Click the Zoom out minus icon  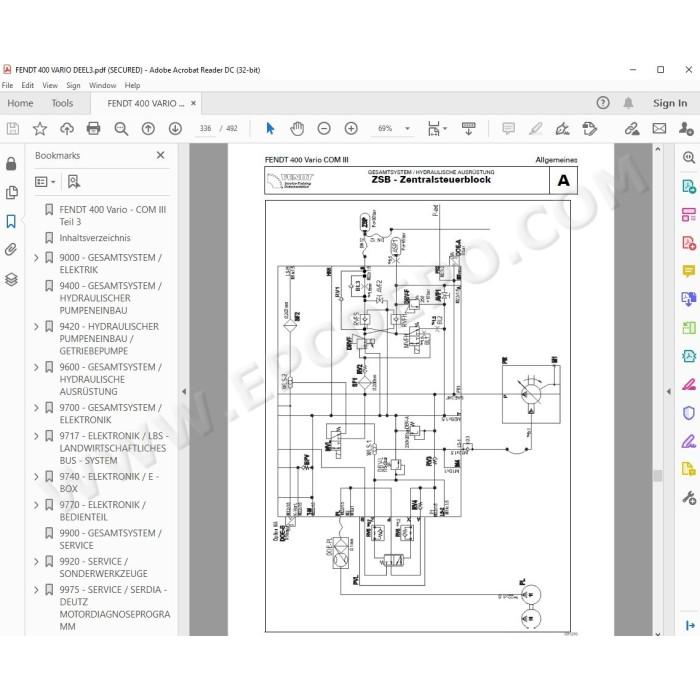point(324,129)
